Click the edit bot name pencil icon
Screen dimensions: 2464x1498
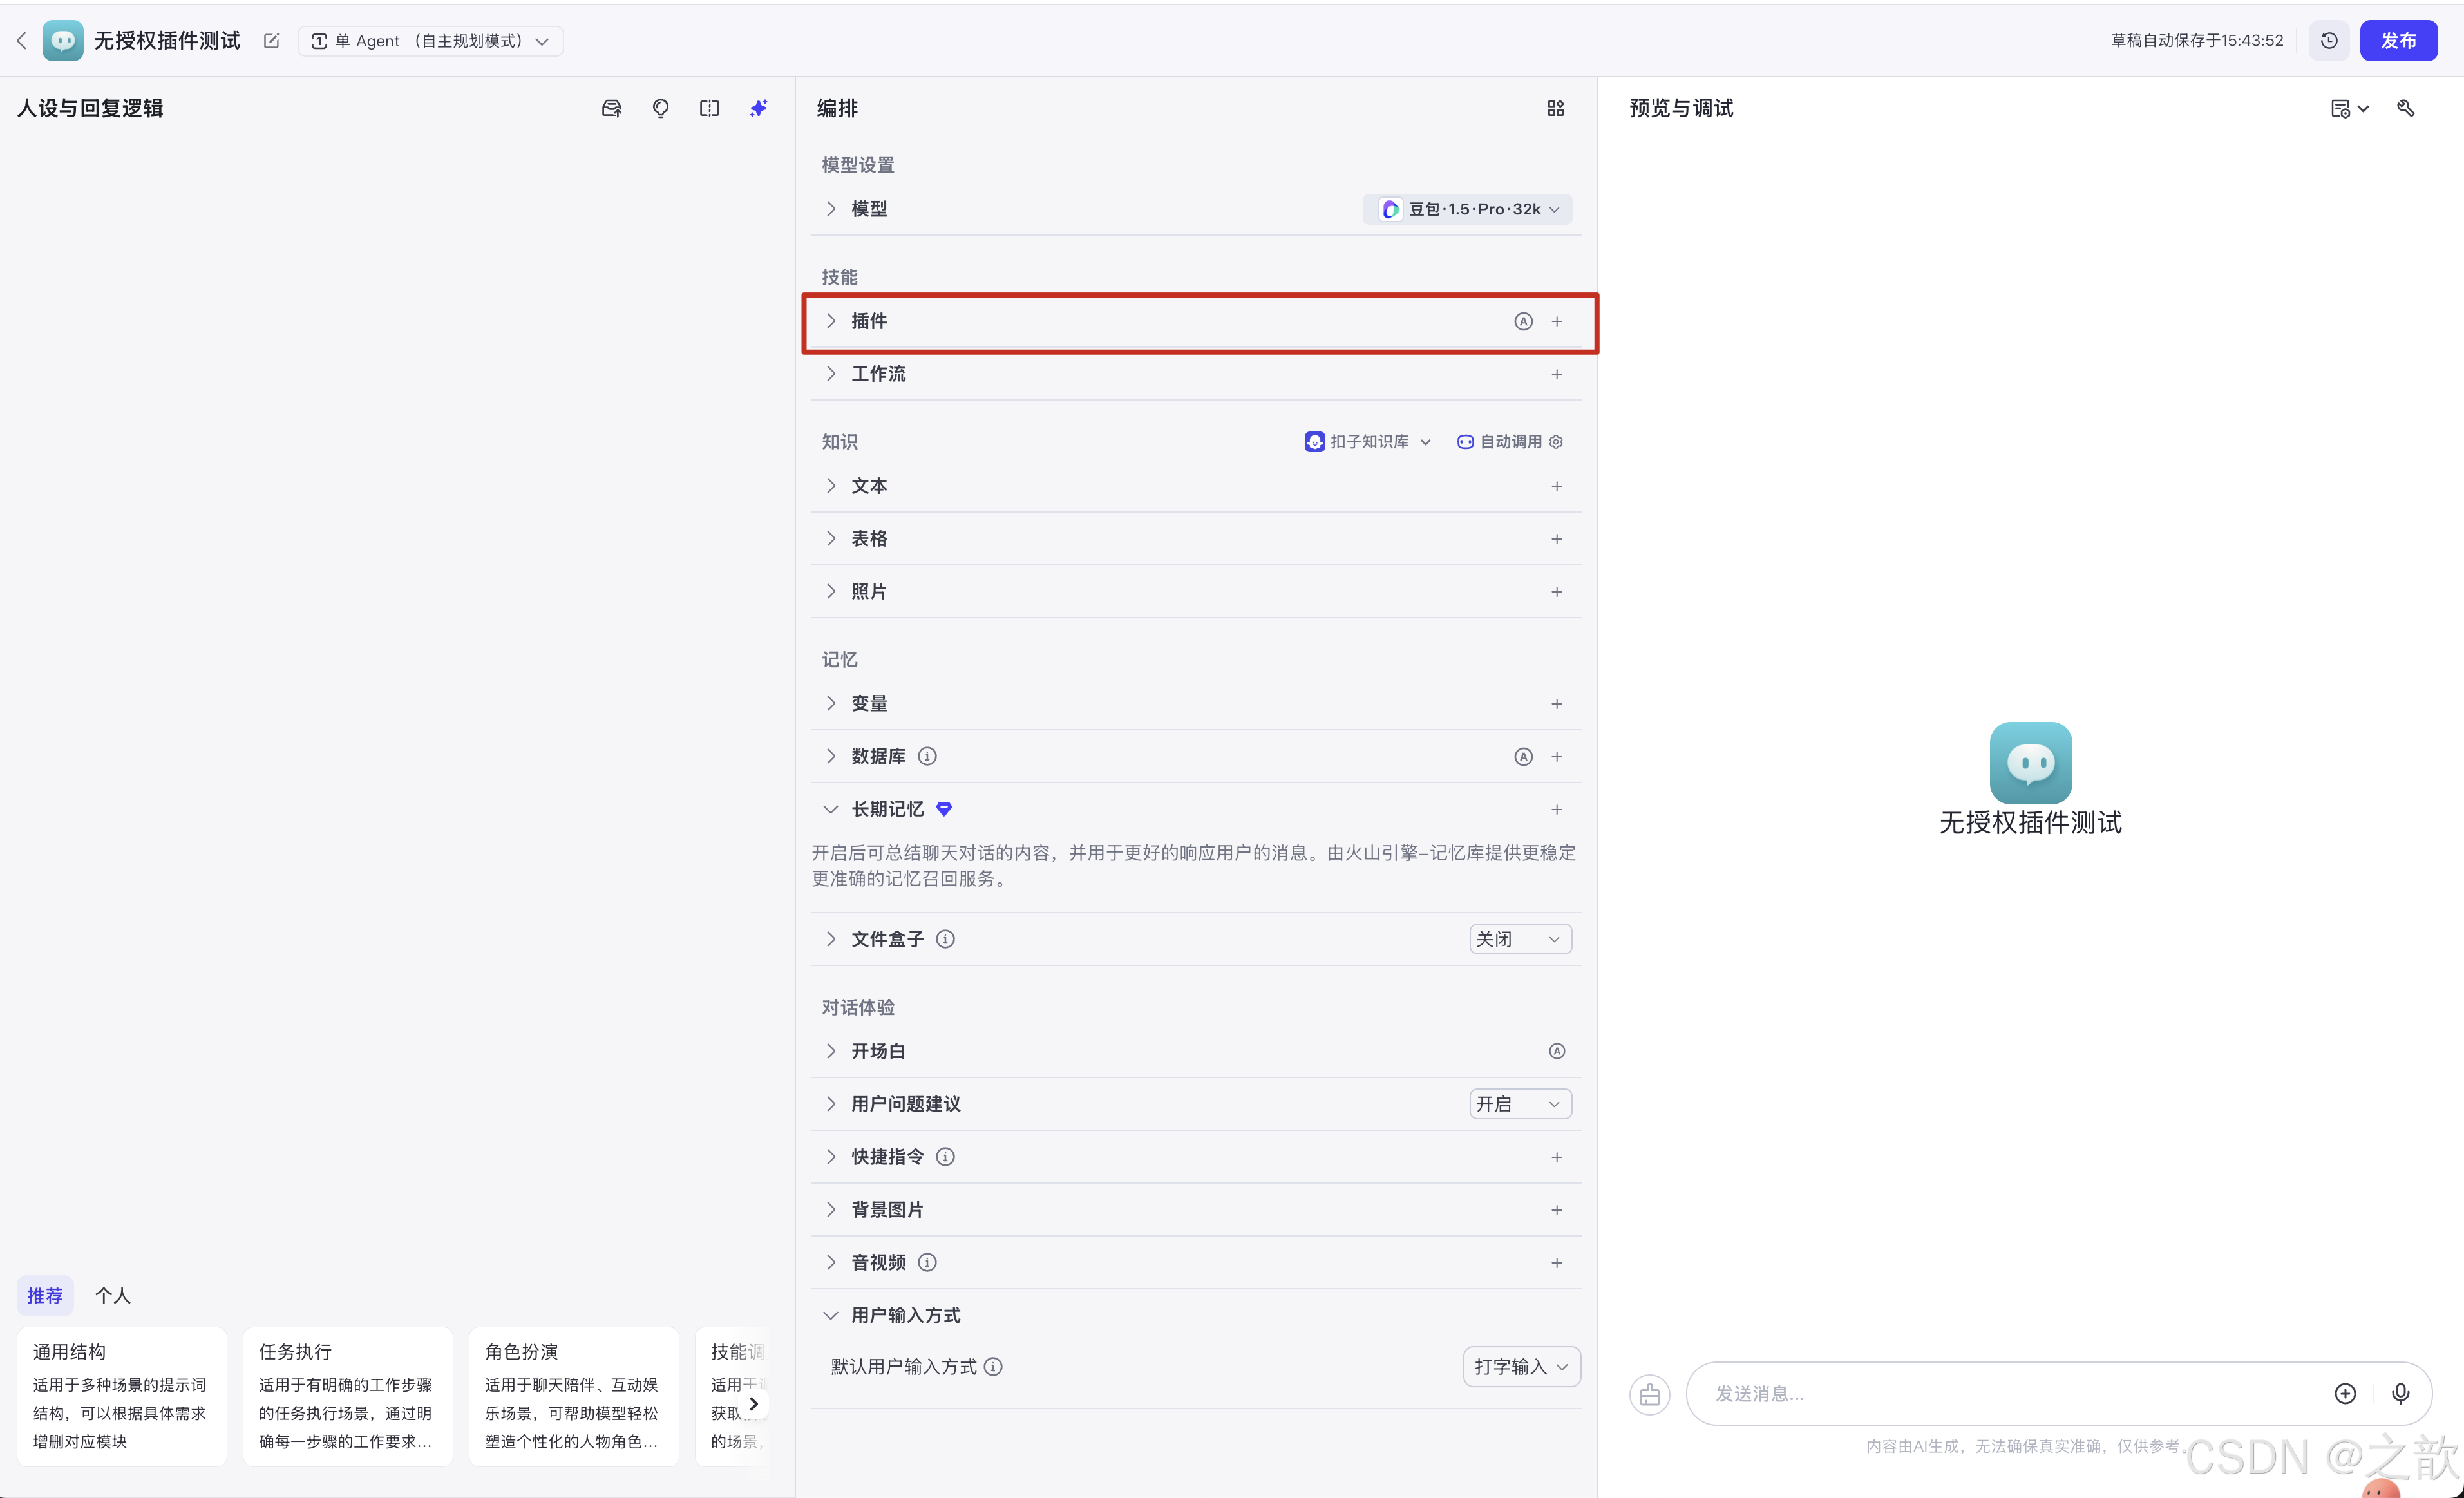[x=271, y=41]
